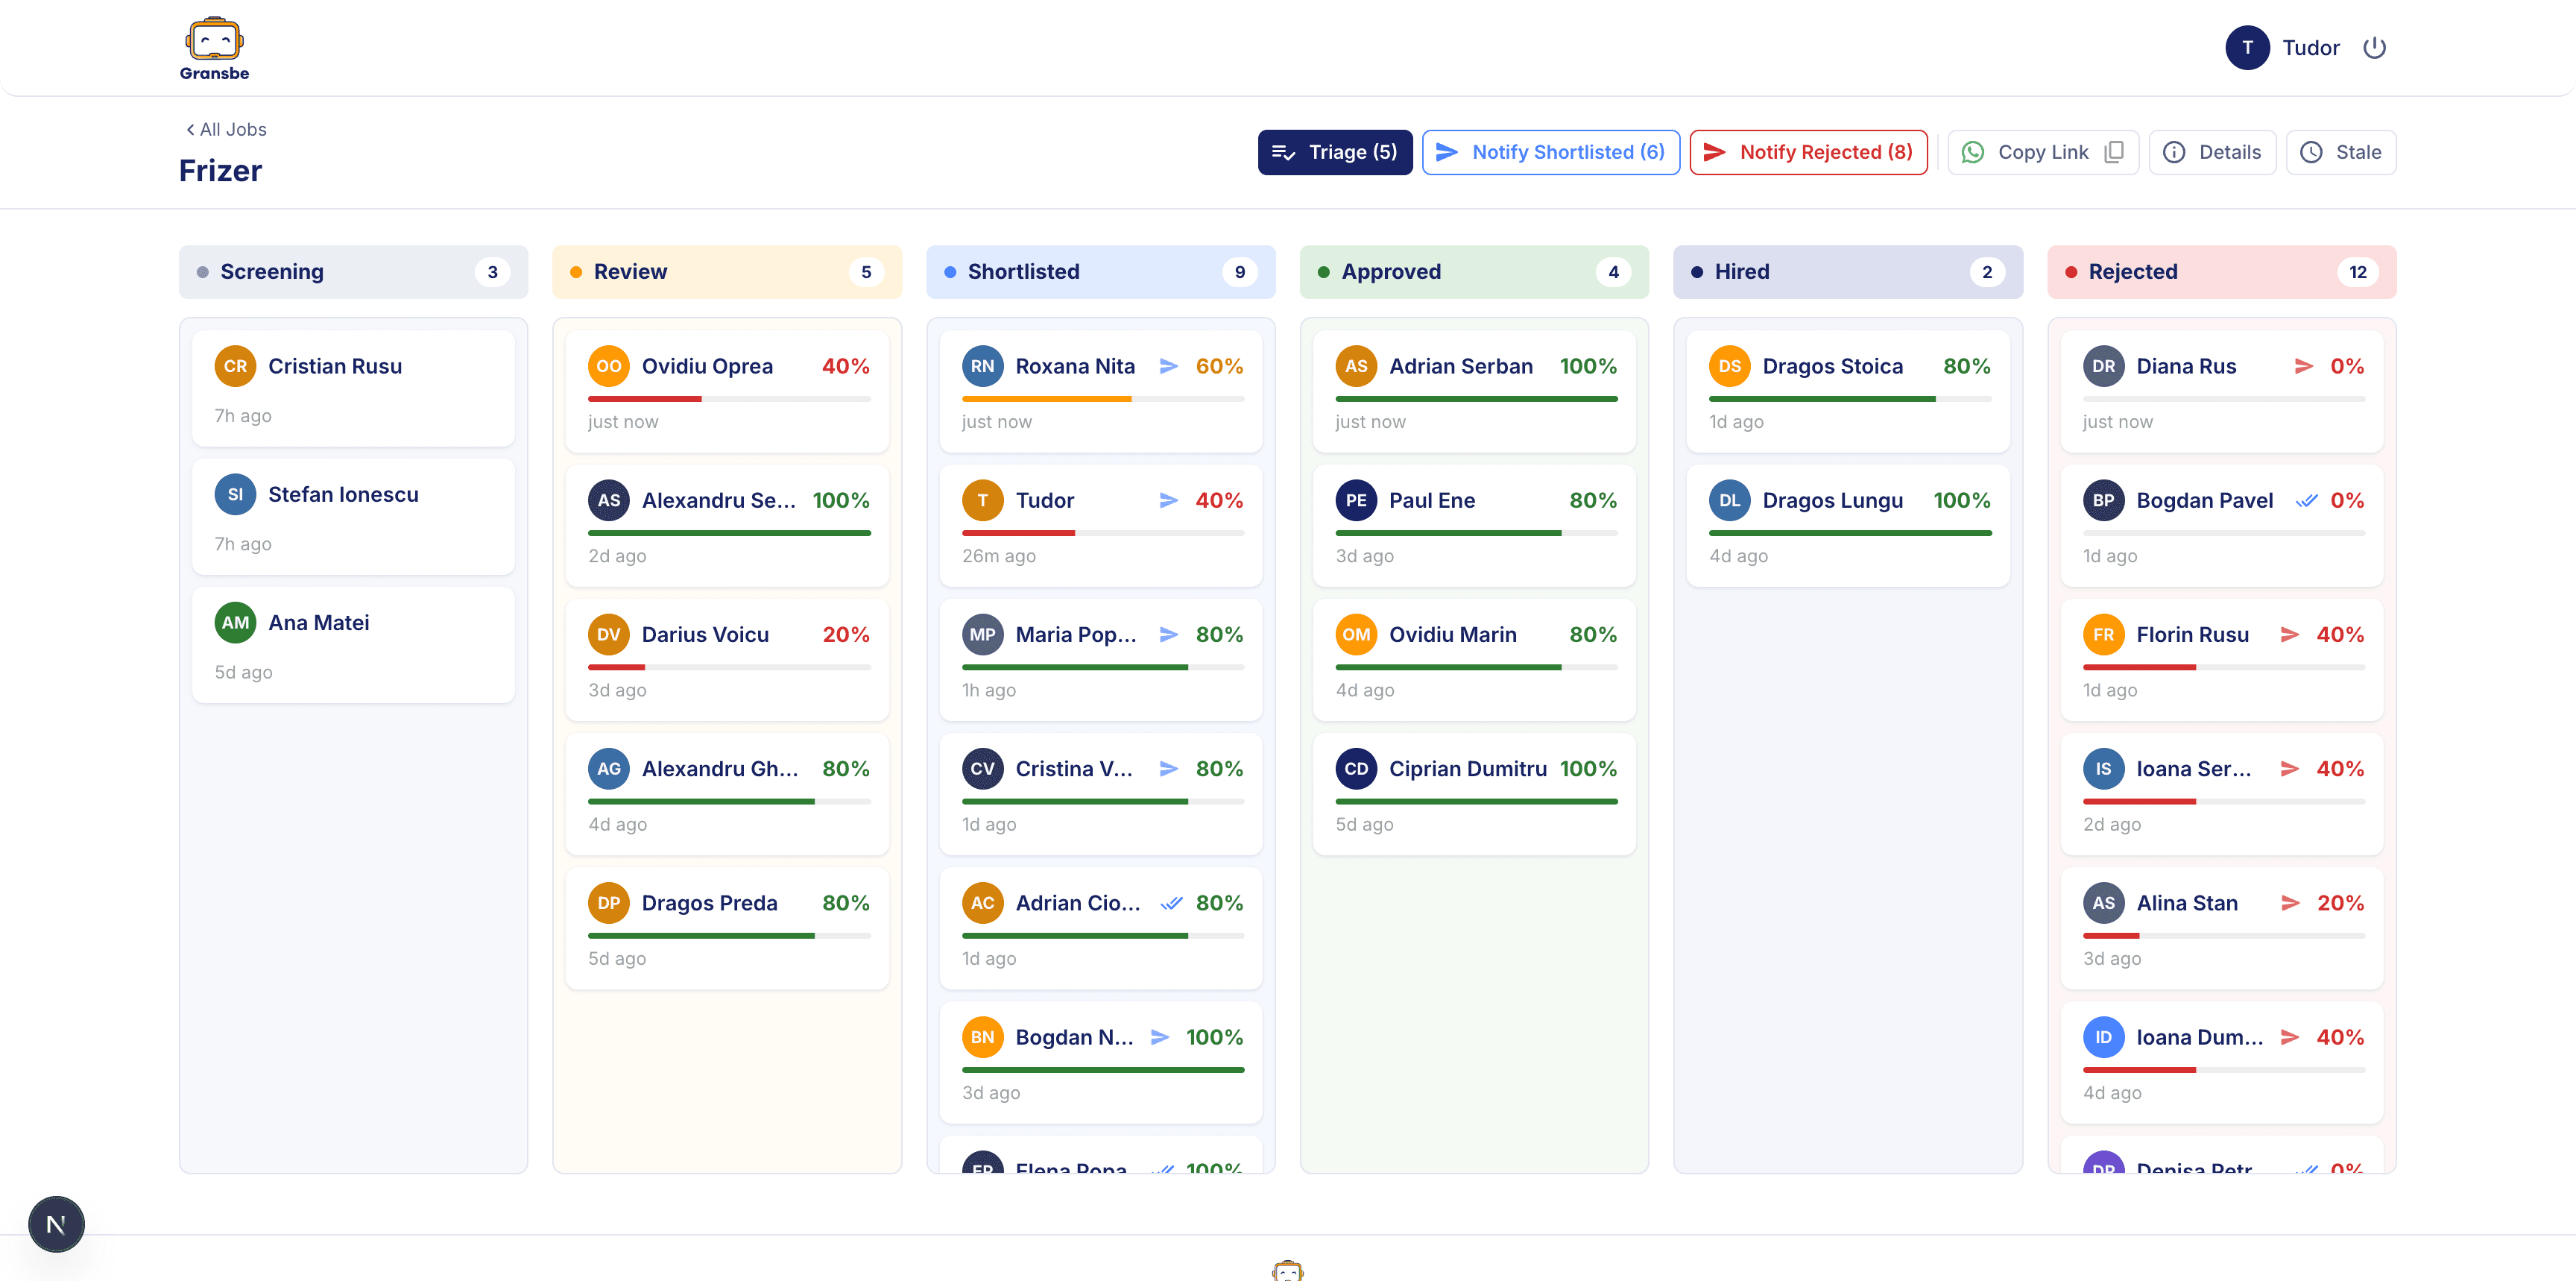Click the WhatsApp icon on Copy Link
Viewport: 2576px width, 1281px height.
click(1973, 152)
